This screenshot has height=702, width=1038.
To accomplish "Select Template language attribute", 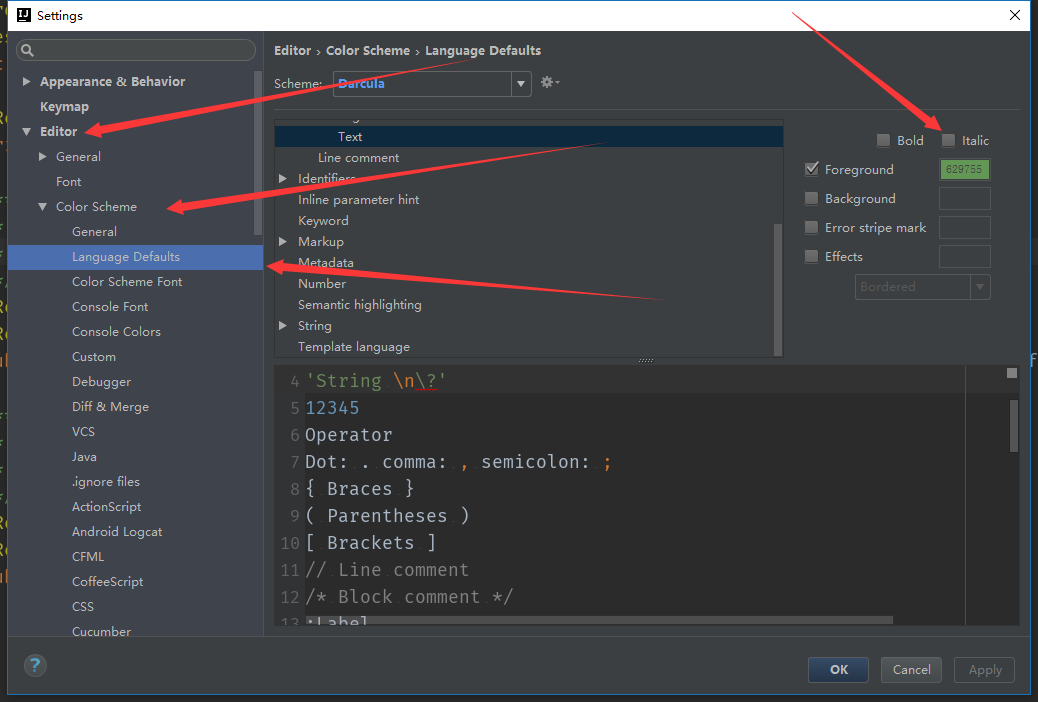I will [x=354, y=347].
